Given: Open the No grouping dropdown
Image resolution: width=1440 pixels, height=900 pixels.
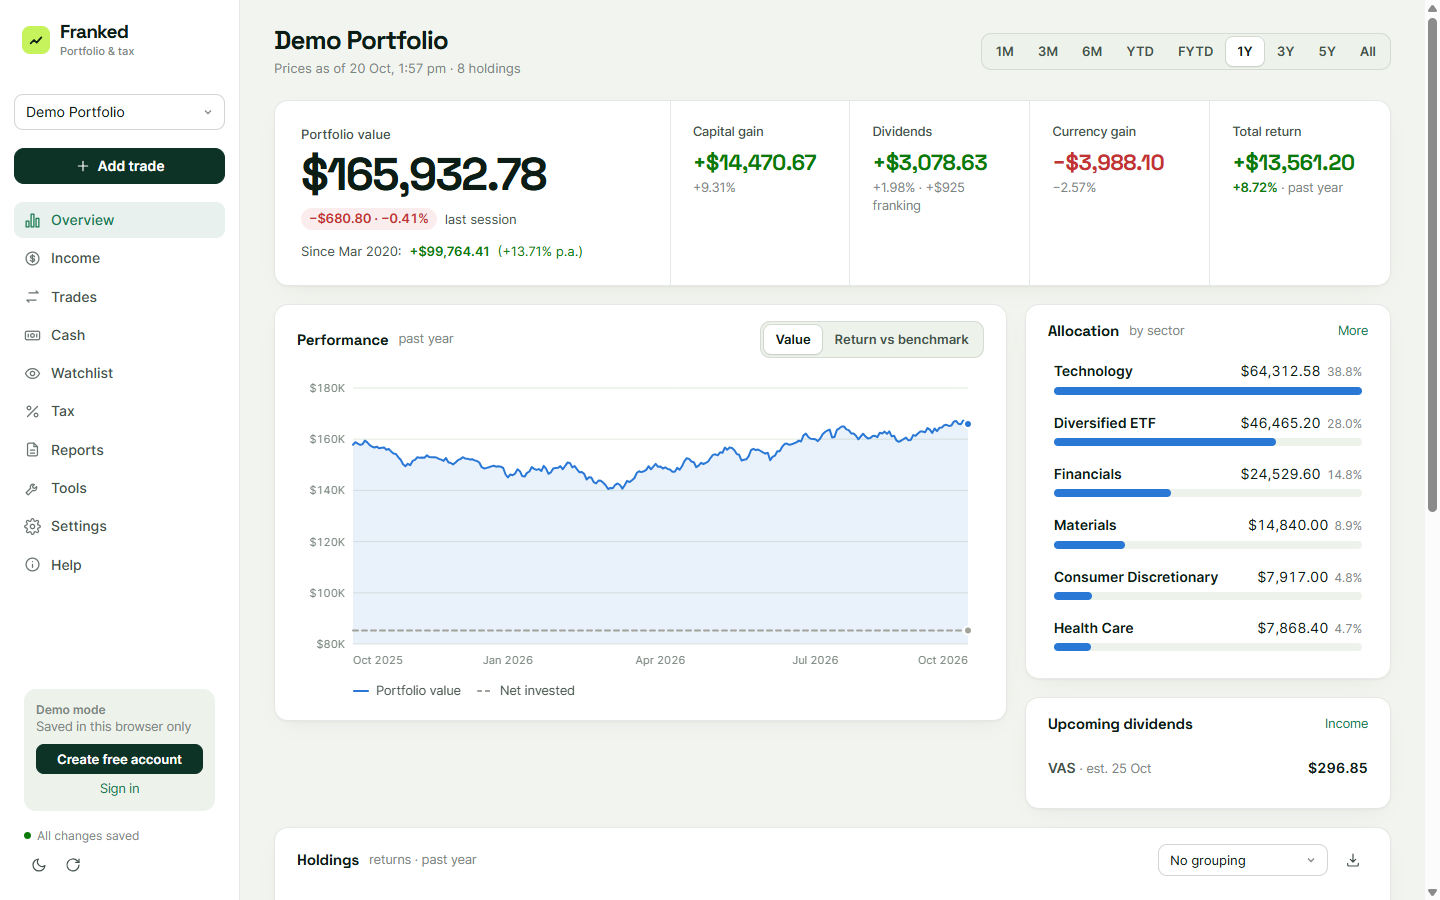Looking at the screenshot, I should 1242,860.
